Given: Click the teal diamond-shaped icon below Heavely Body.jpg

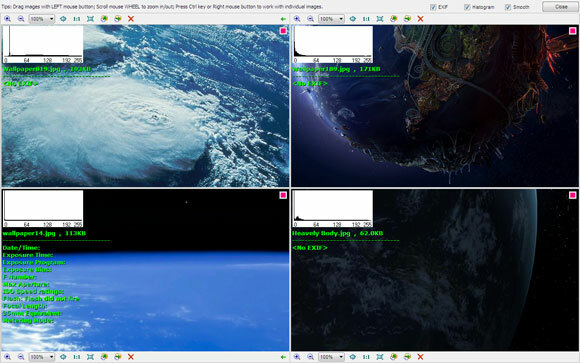Looking at the screenshot, I should pos(353,357).
